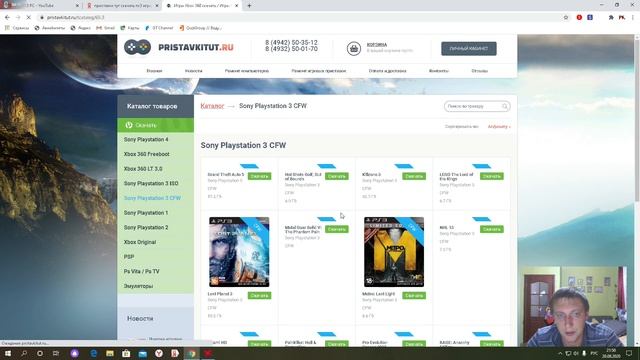
Task: Click Скачать for Metal Gear Solid V
Action: [x=337, y=229]
